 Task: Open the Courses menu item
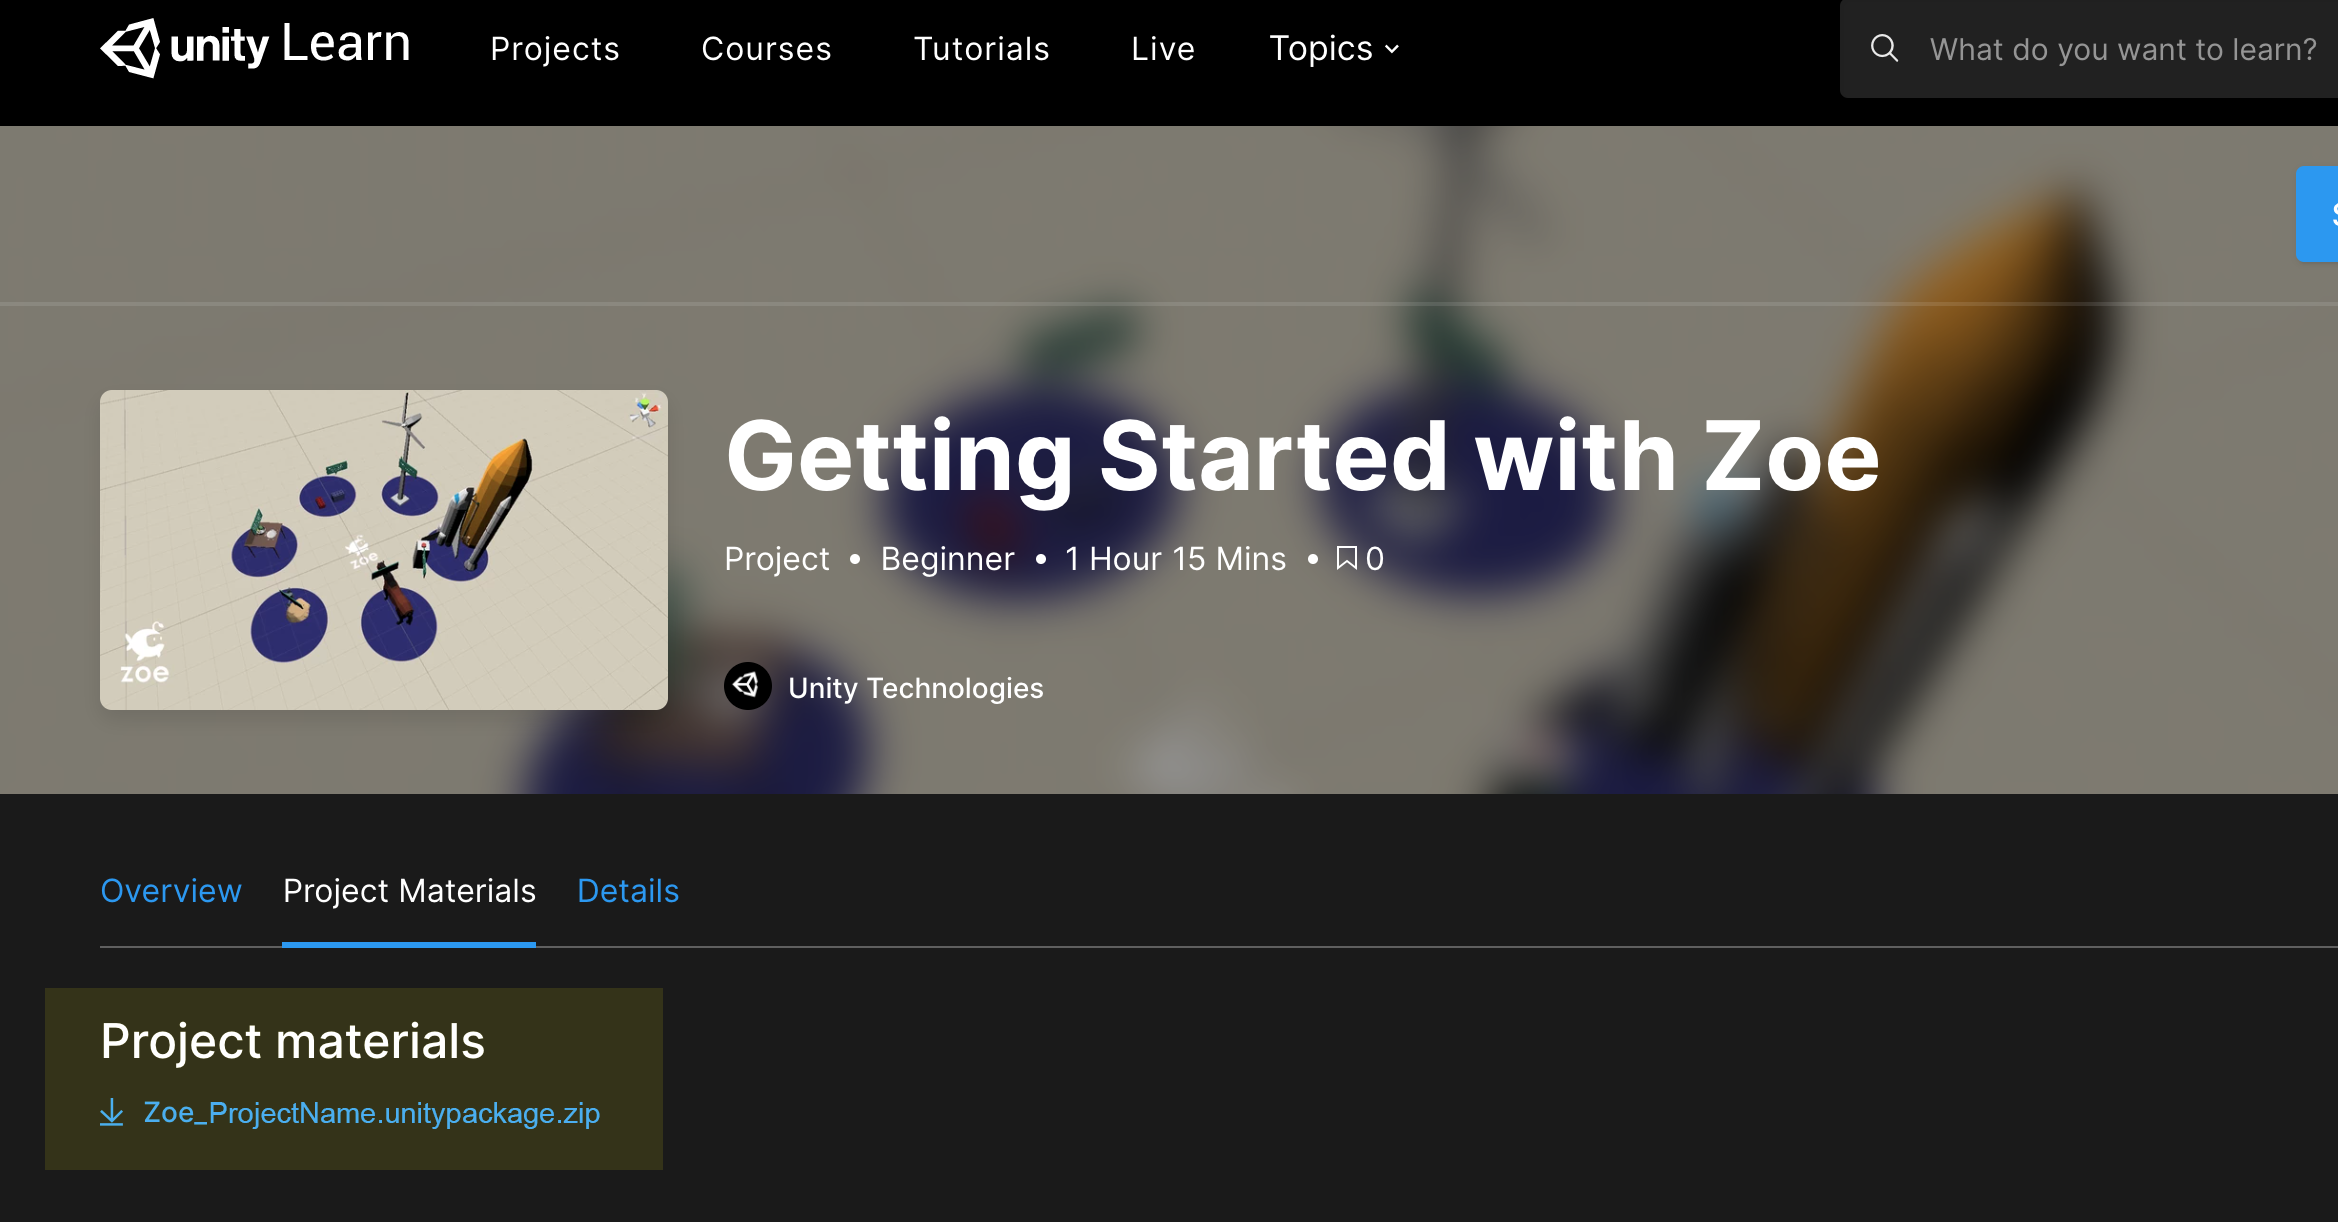coord(766,49)
